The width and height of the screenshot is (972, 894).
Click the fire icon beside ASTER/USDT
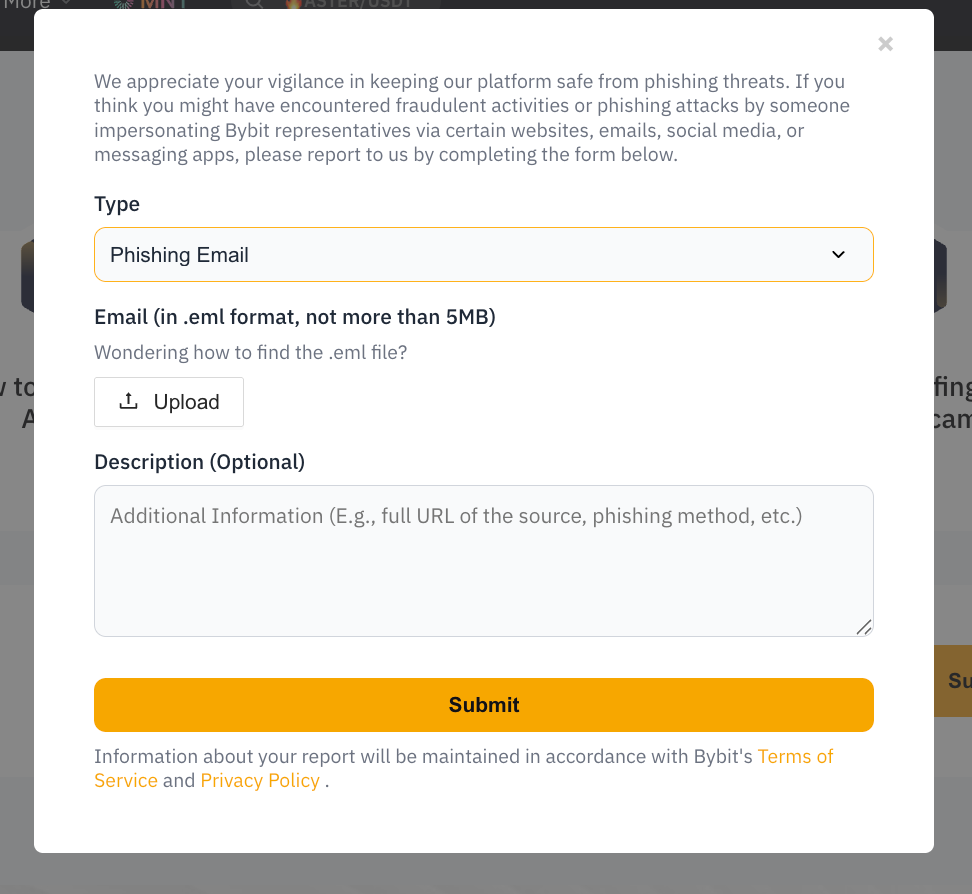pos(294,4)
